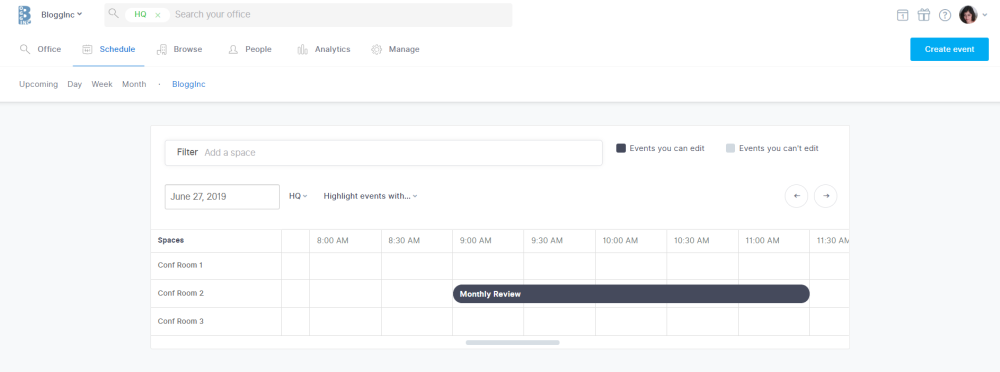Viewport: 1000px width, 372px height.
Task: Click the 9:00 AM time header
Action: click(476, 241)
